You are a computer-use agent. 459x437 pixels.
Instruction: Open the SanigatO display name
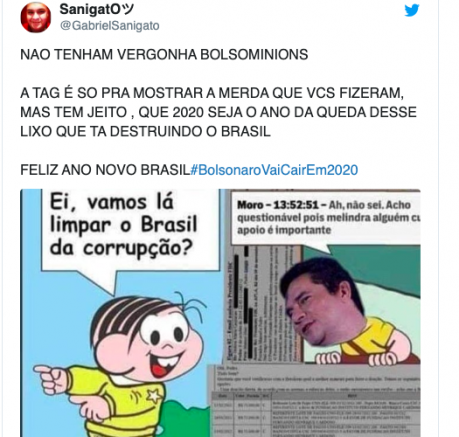97,9
